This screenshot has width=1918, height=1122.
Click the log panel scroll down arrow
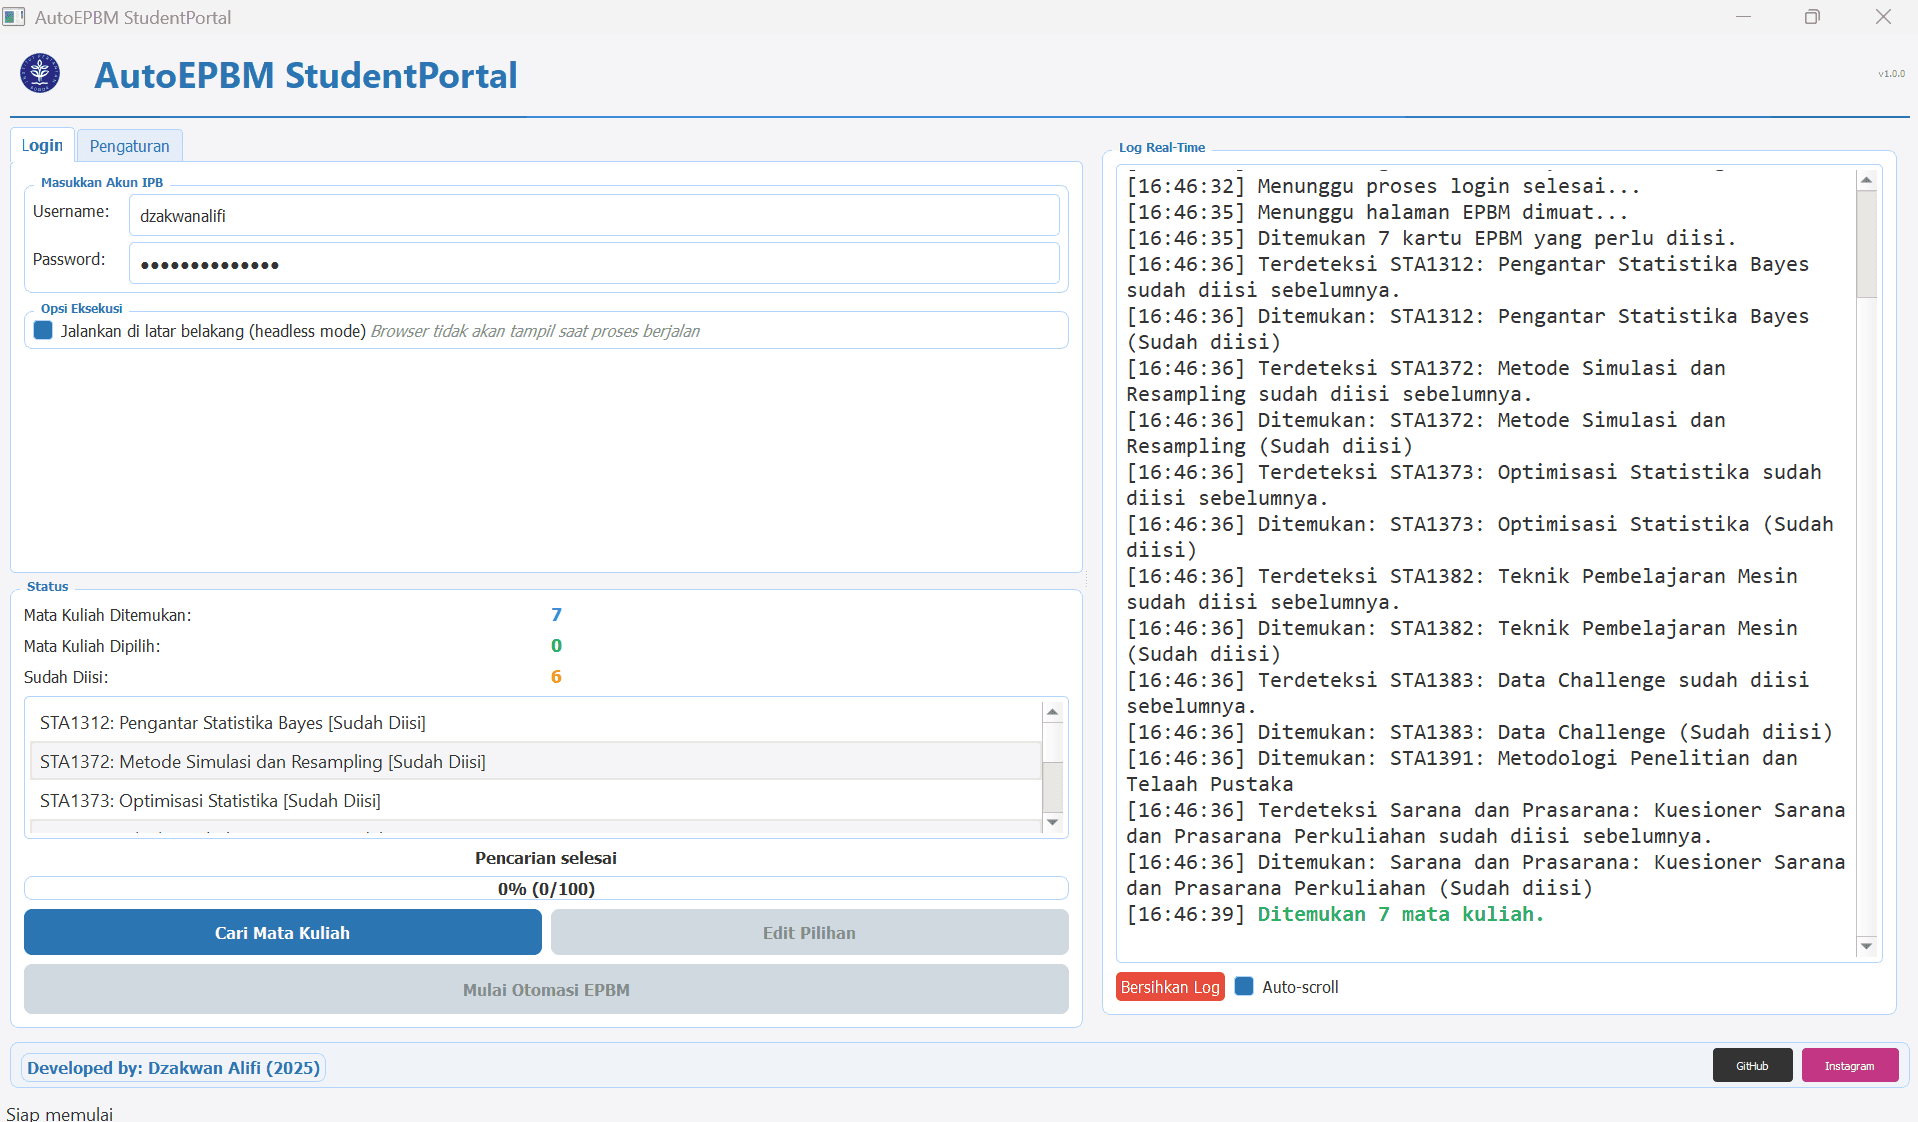point(1866,945)
